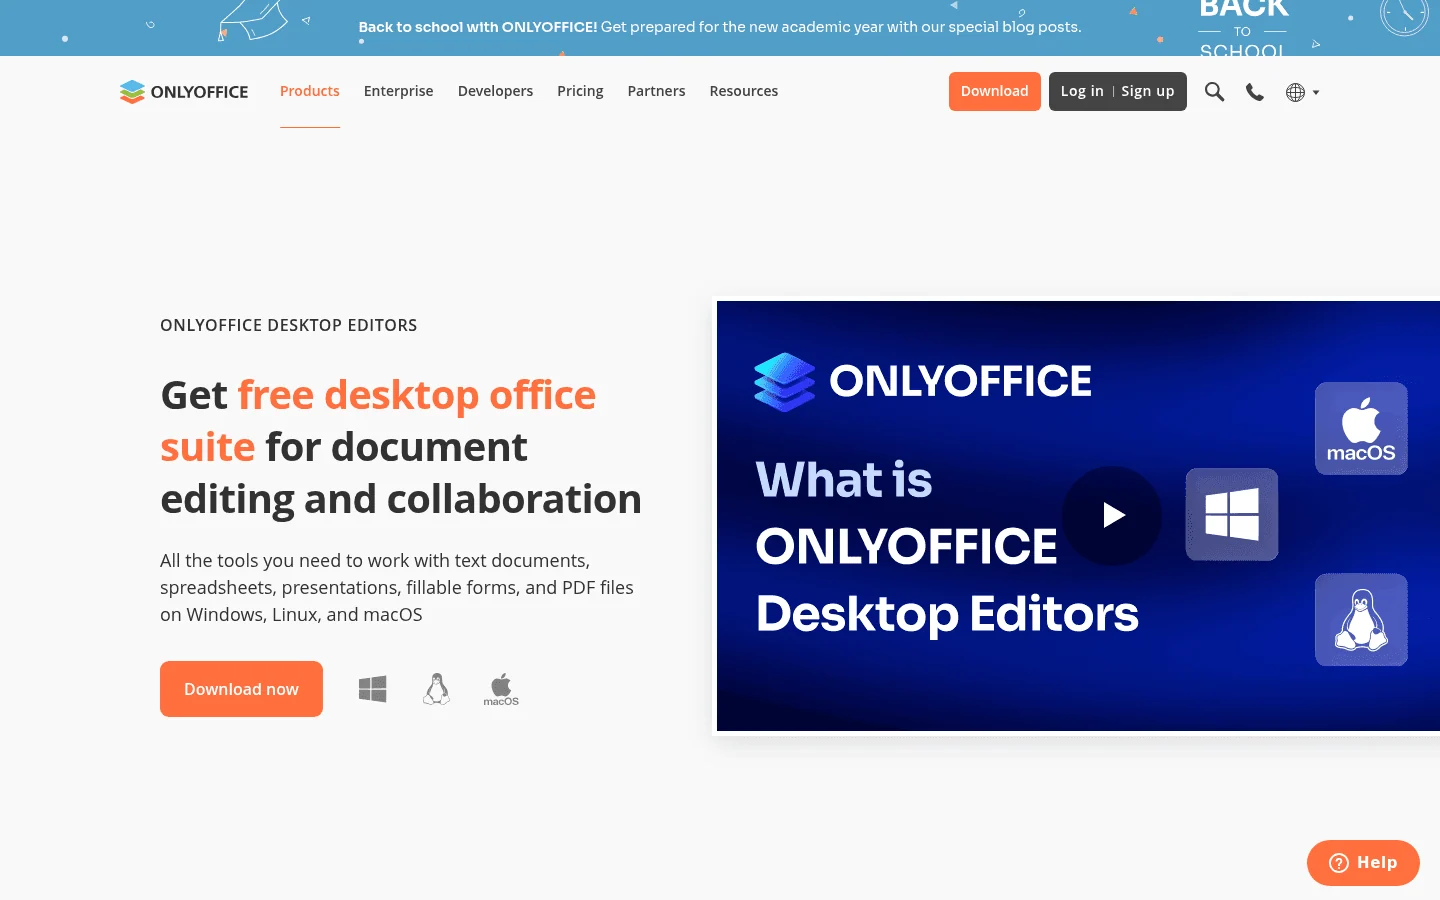Open the Enterprise menu

pyautogui.click(x=399, y=91)
